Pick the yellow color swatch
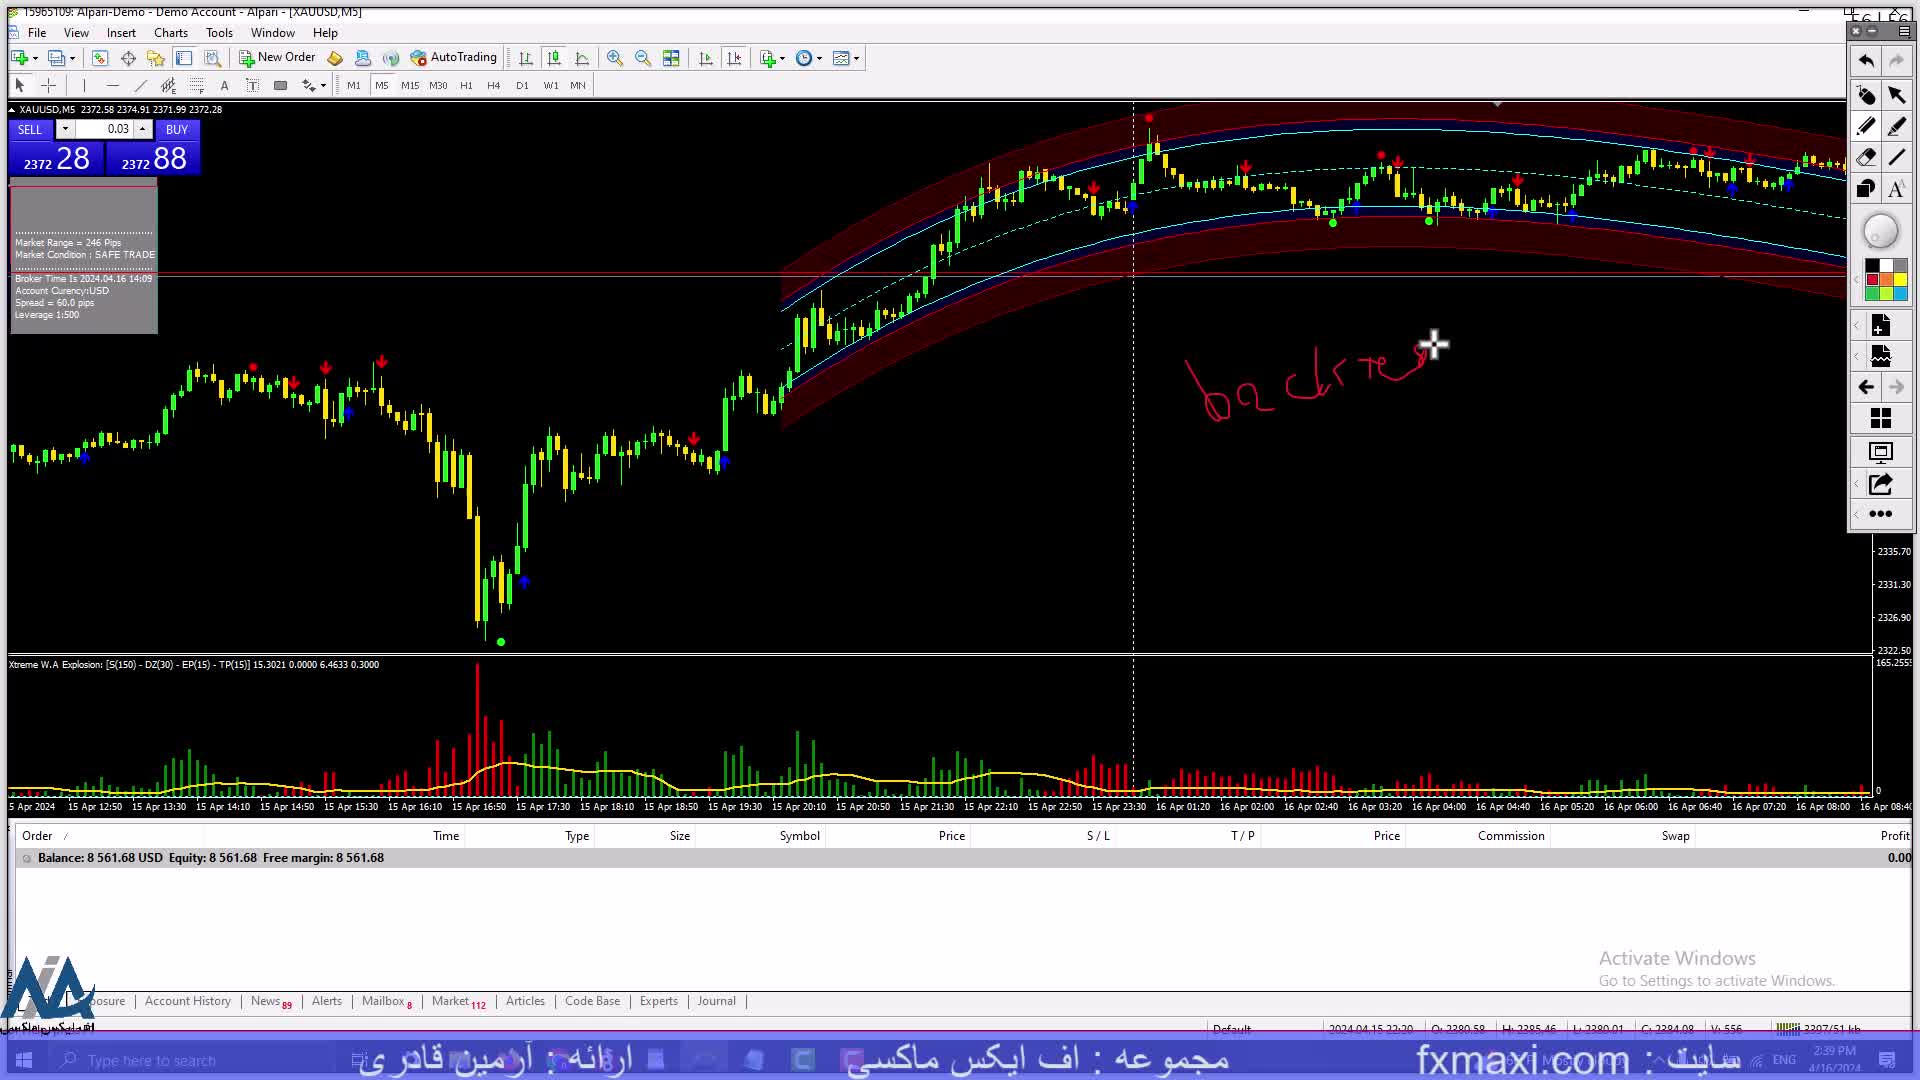The height and width of the screenshot is (1080, 1920). point(1900,280)
